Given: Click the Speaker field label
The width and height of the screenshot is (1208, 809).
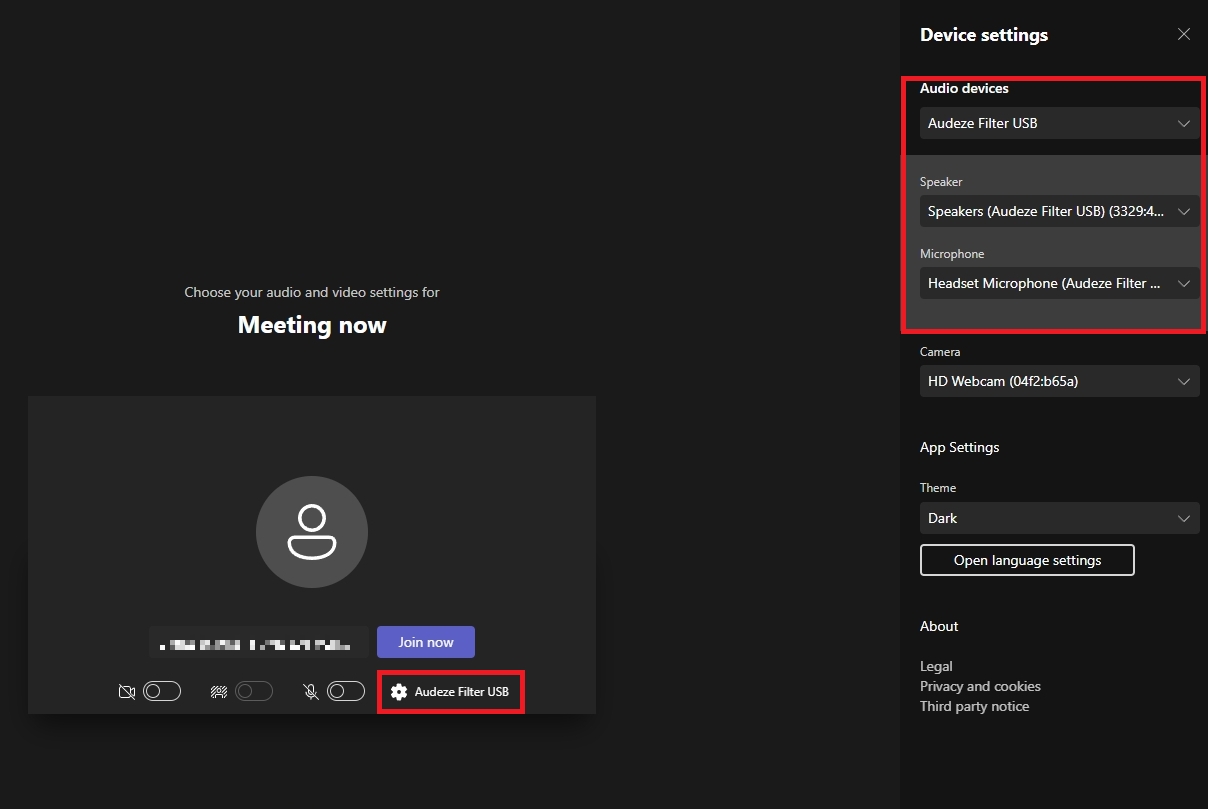Looking at the screenshot, I should coord(941,182).
